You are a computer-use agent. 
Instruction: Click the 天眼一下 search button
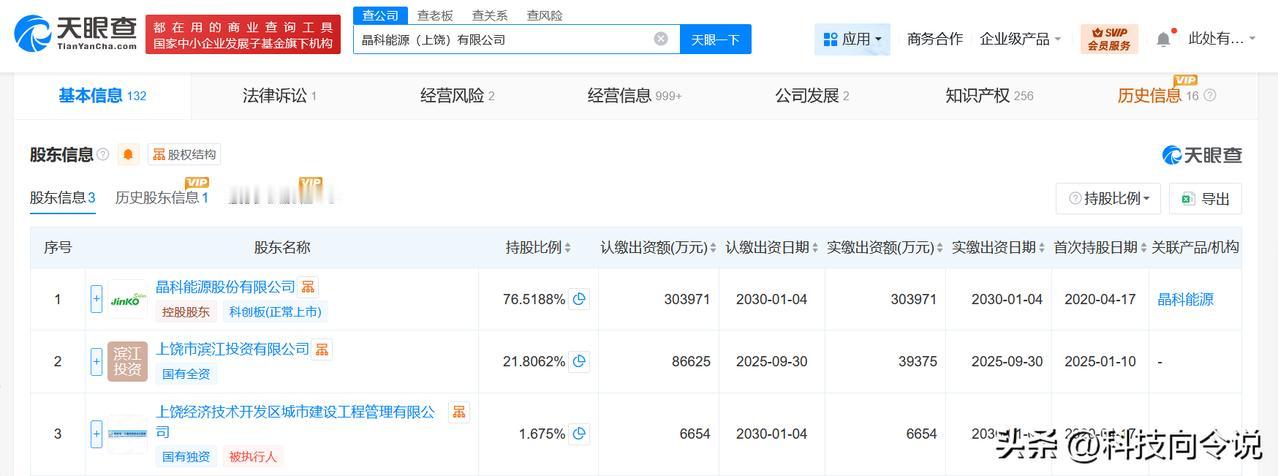pyautogui.click(x=715, y=39)
